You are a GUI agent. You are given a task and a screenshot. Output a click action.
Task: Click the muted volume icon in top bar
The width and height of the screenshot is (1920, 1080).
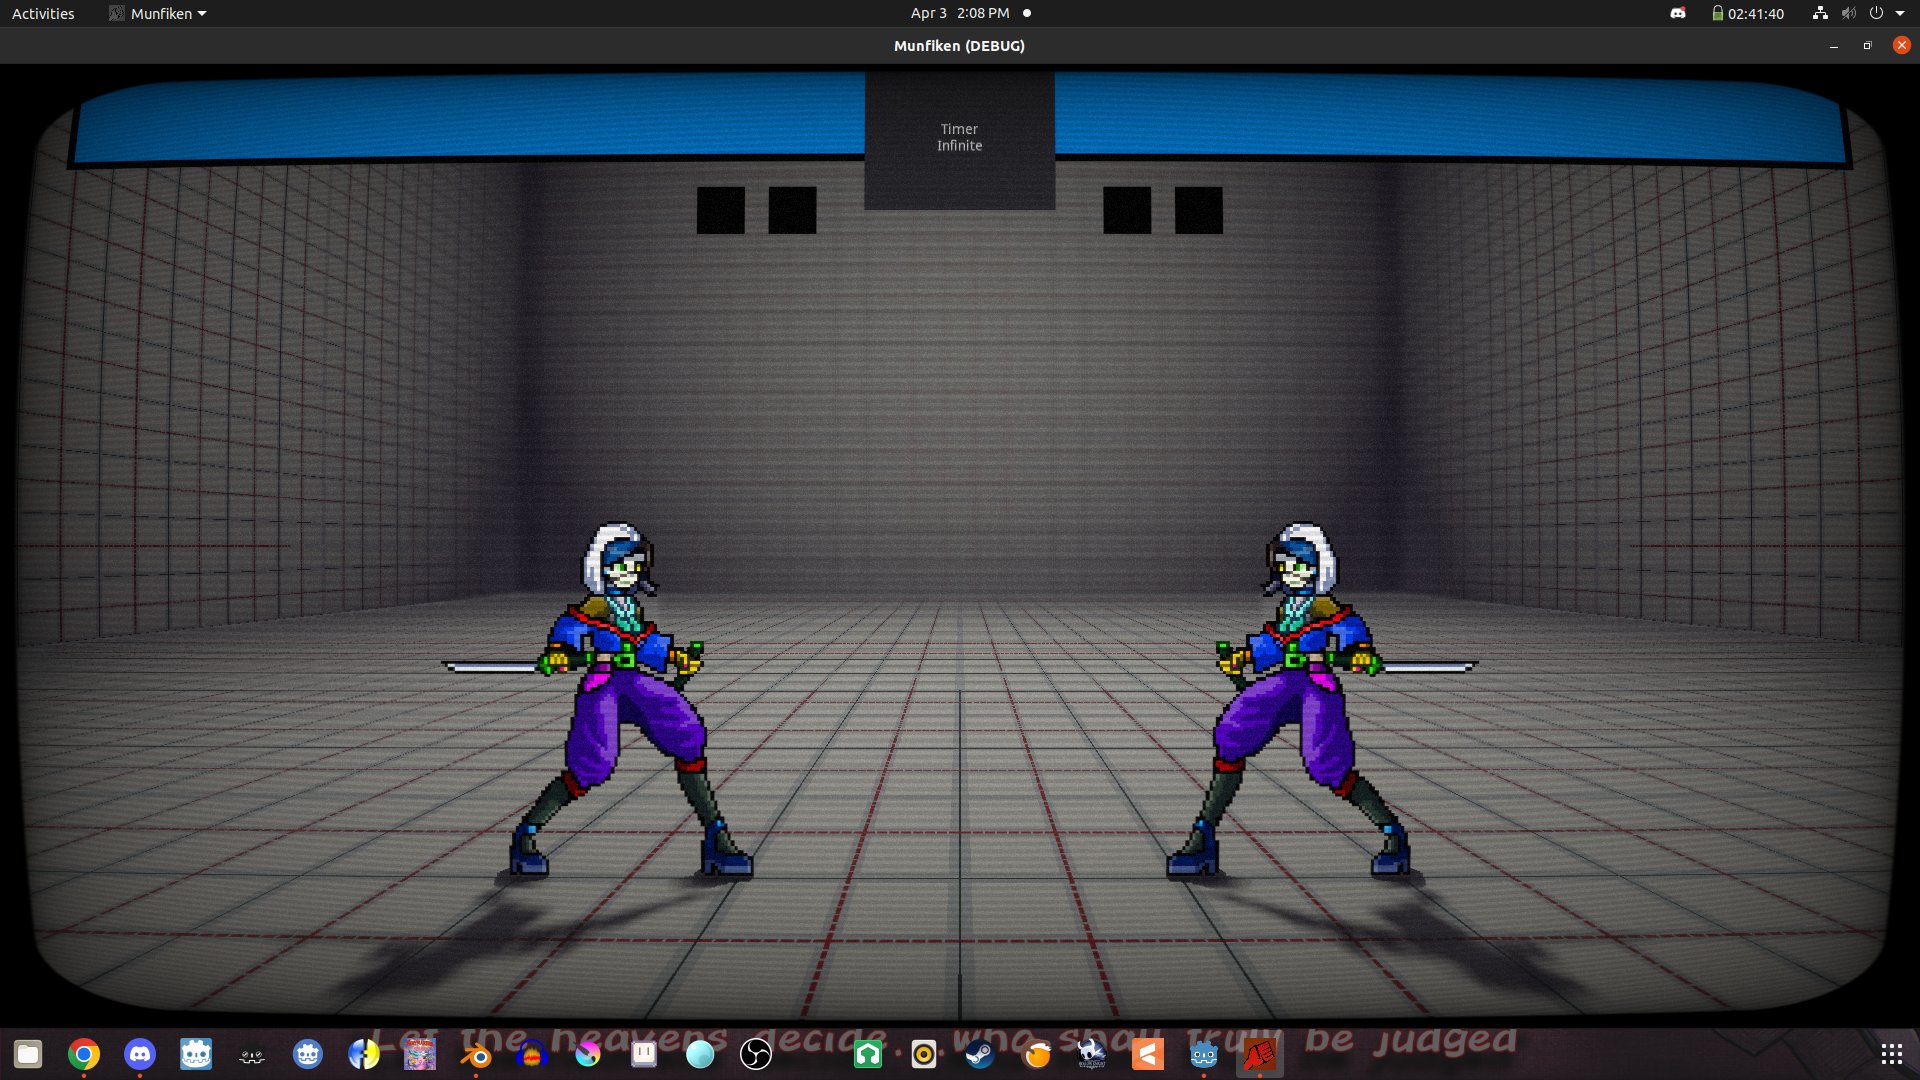(1848, 13)
